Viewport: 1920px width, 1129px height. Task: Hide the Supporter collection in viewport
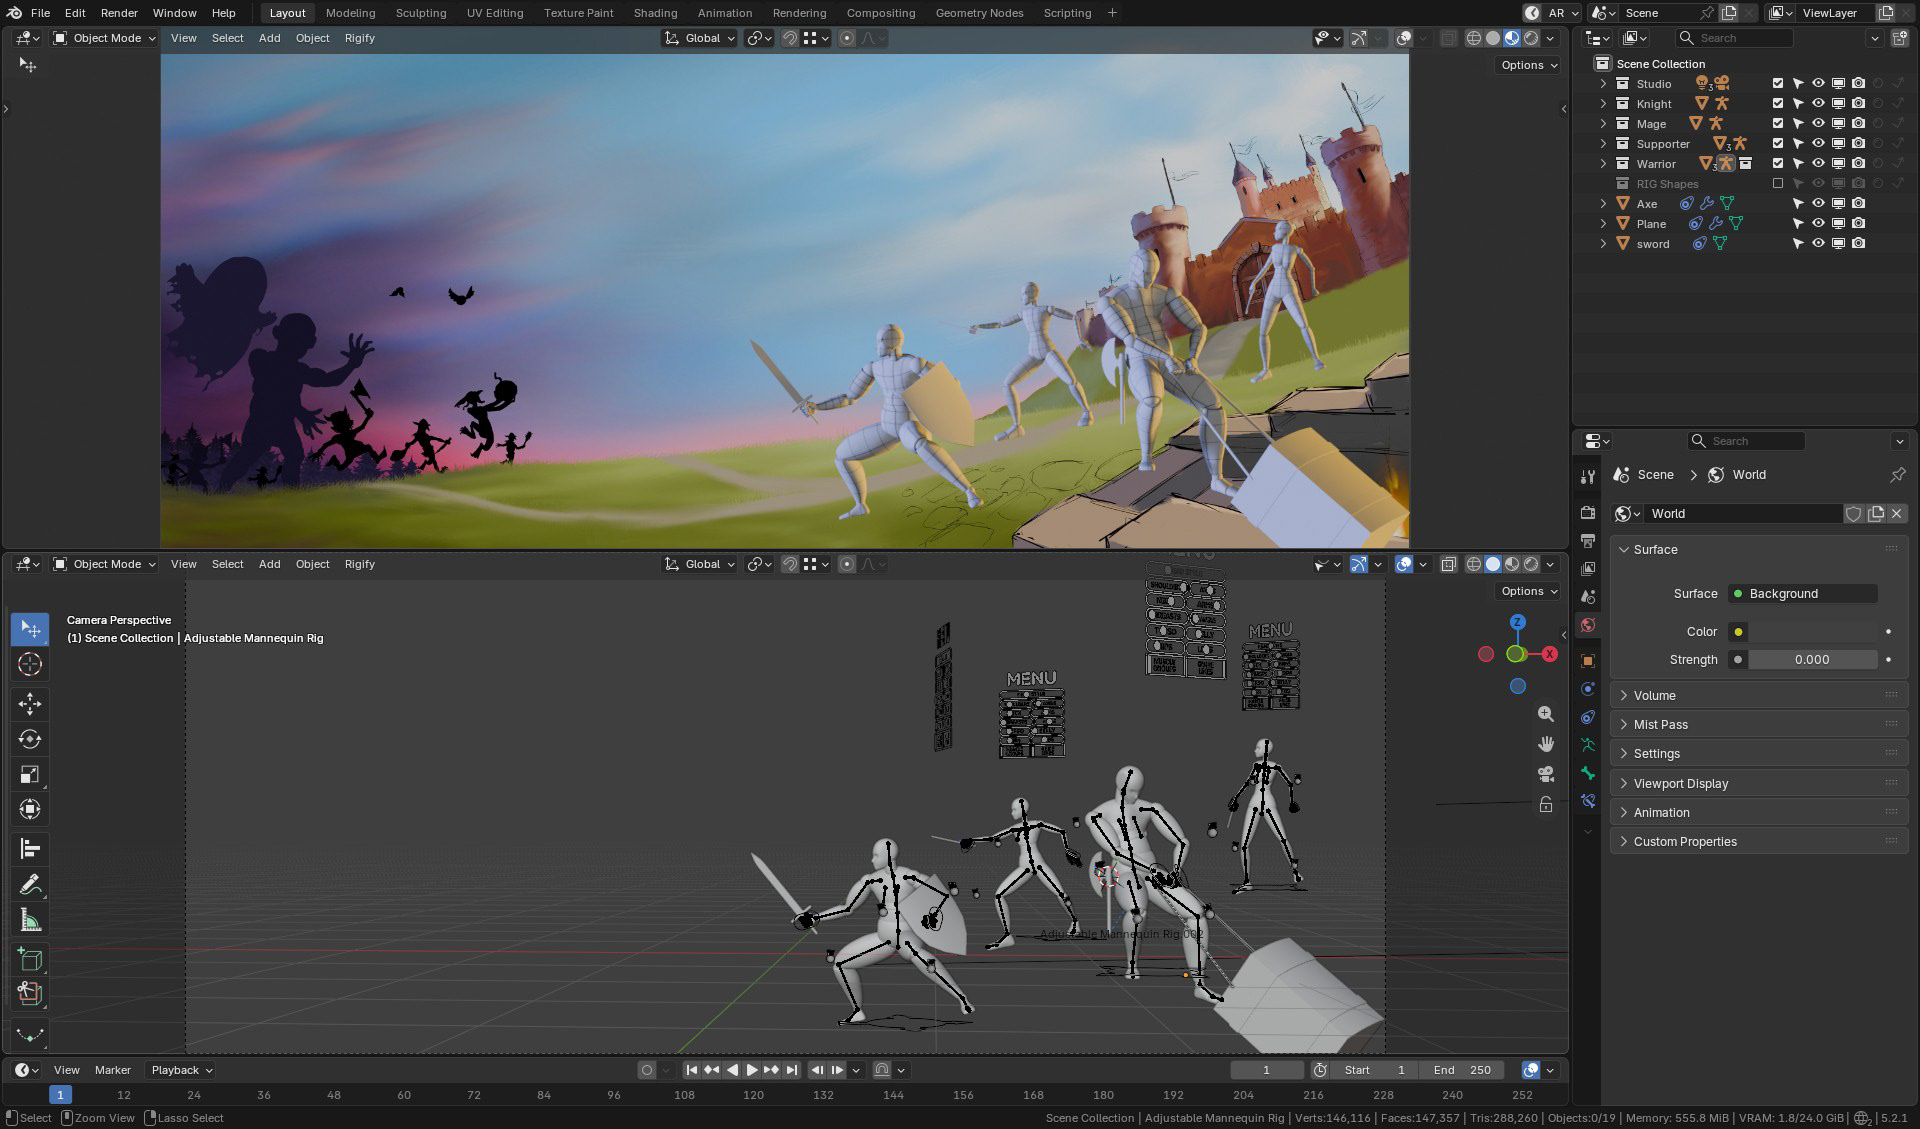click(x=1818, y=143)
